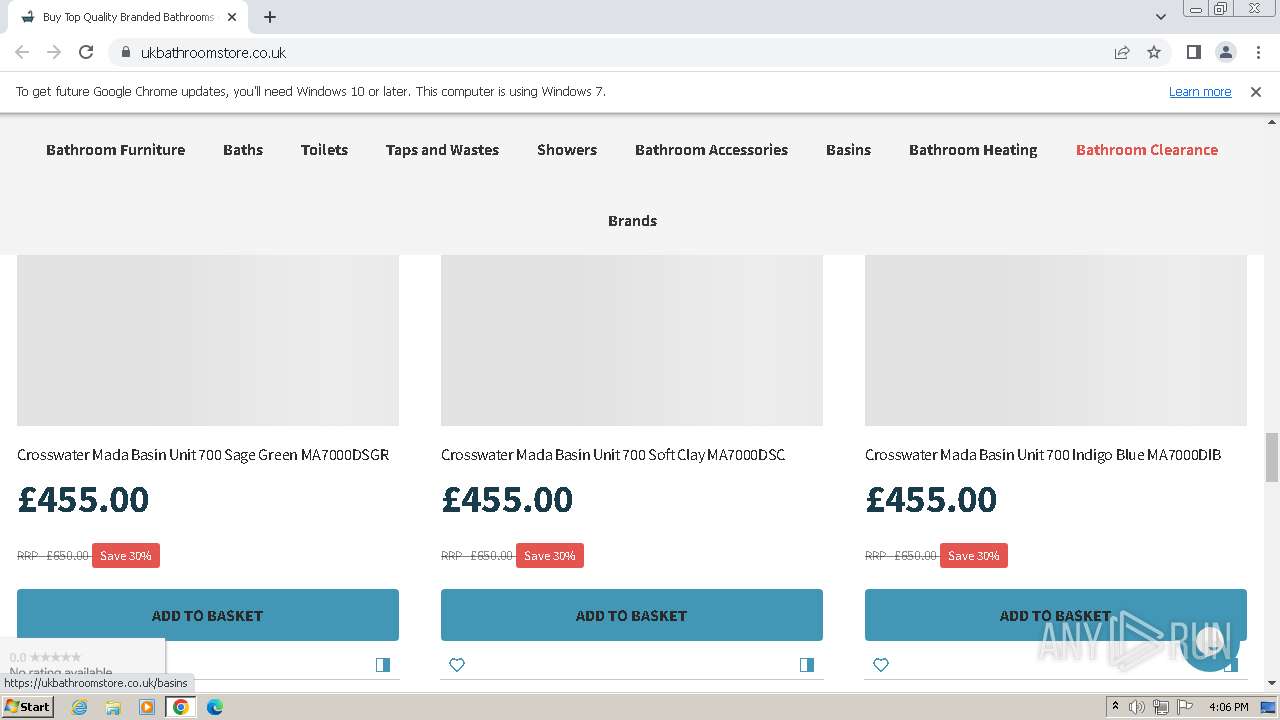
Task: Open Chrome side panel
Action: [1193, 52]
